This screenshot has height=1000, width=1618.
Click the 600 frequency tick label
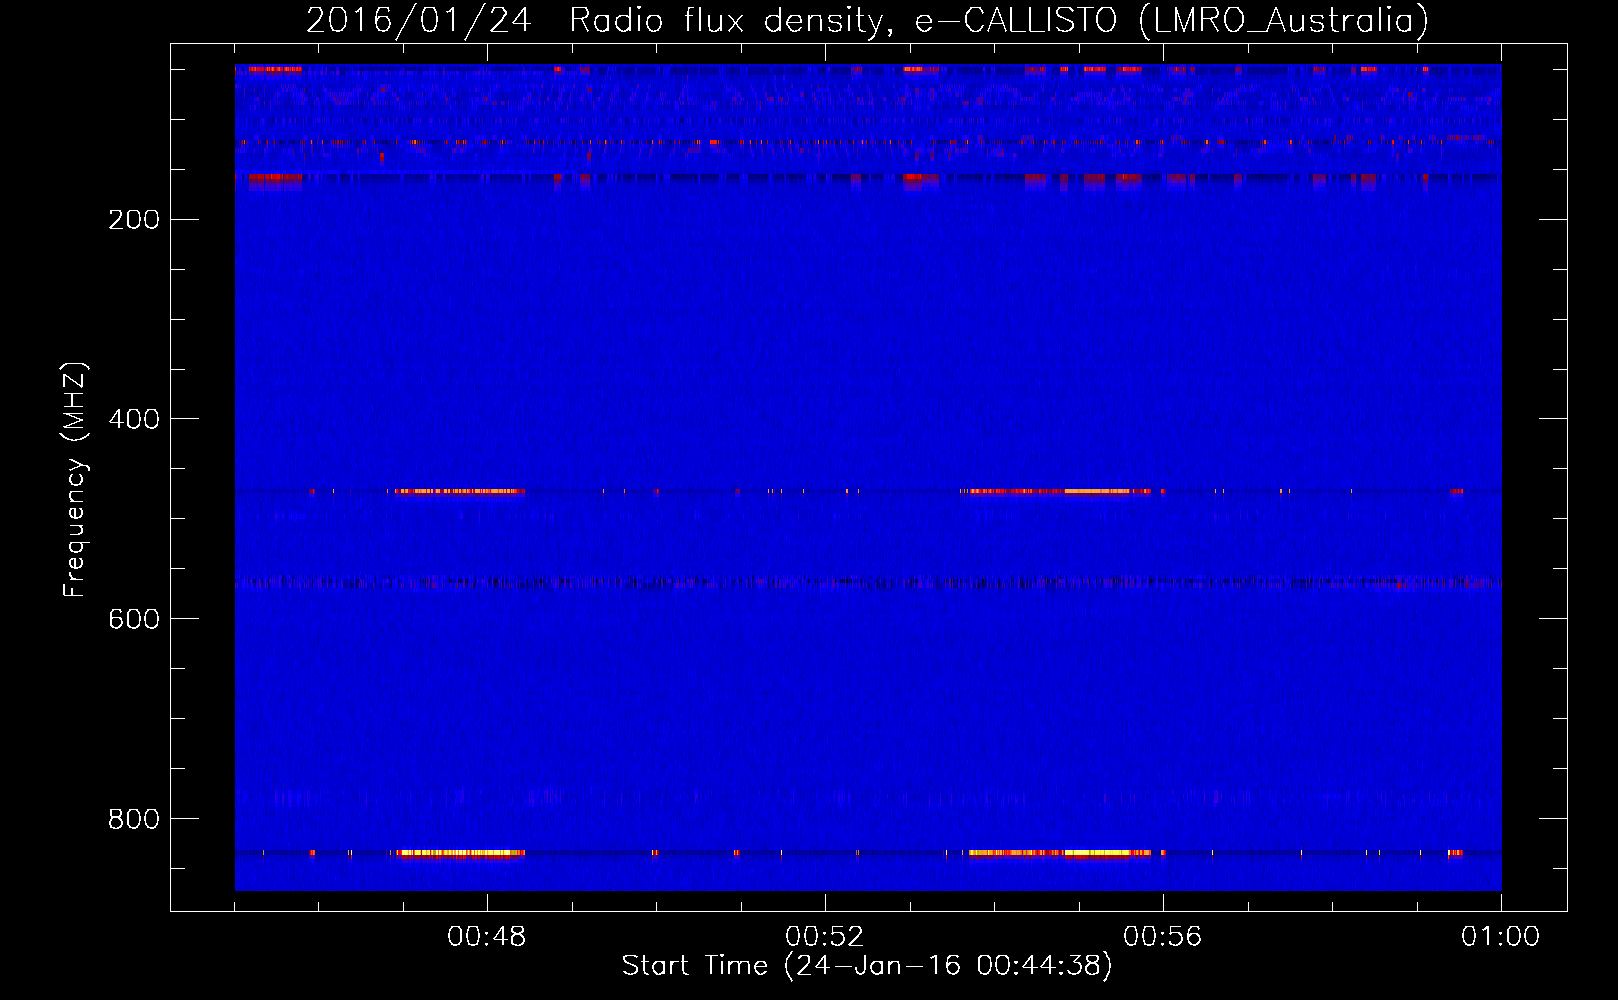coord(134,620)
